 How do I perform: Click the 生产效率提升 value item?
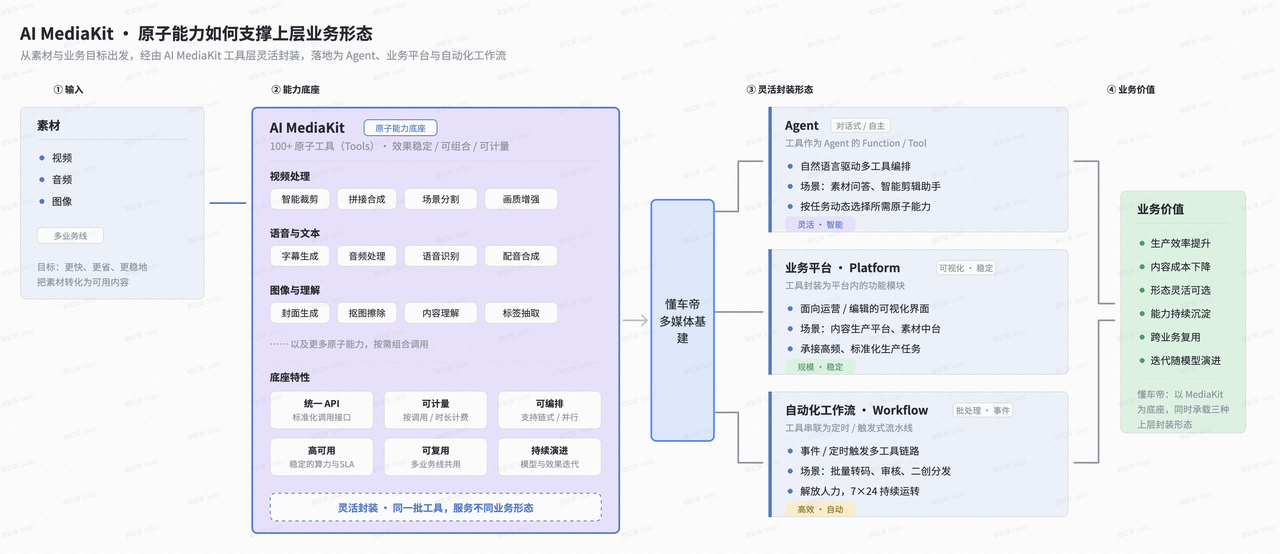pyautogui.click(x=1180, y=243)
